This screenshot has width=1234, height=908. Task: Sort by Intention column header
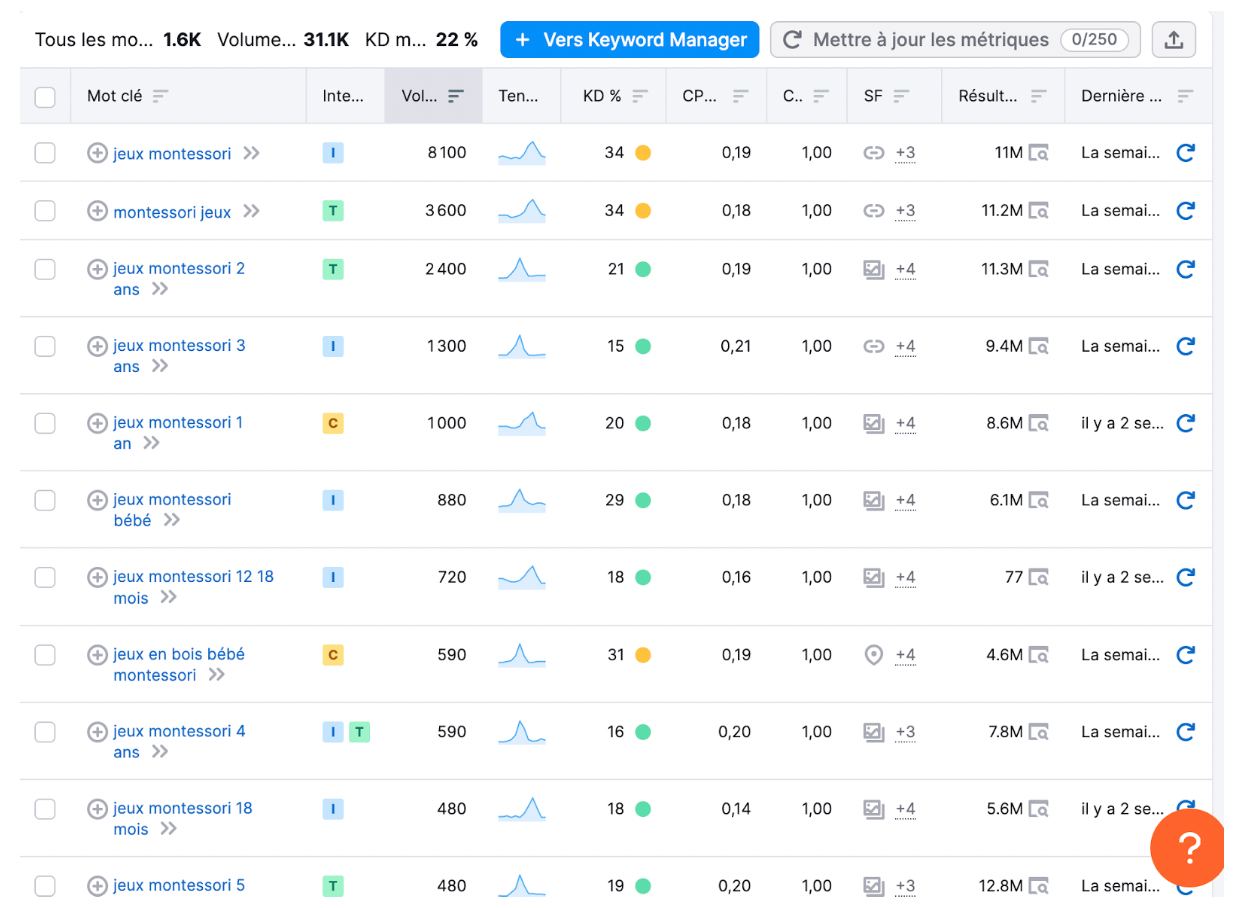click(x=344, y=96)
